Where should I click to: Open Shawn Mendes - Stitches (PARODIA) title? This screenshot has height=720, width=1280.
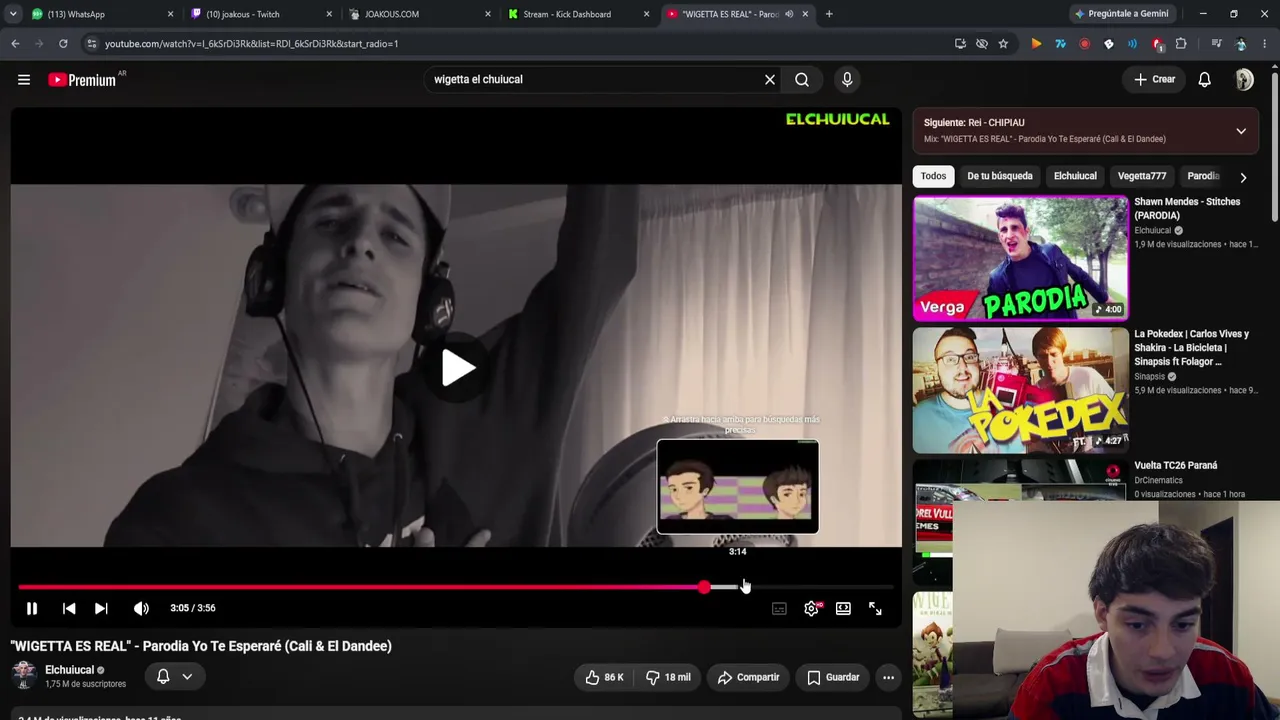click(1187, 208)
